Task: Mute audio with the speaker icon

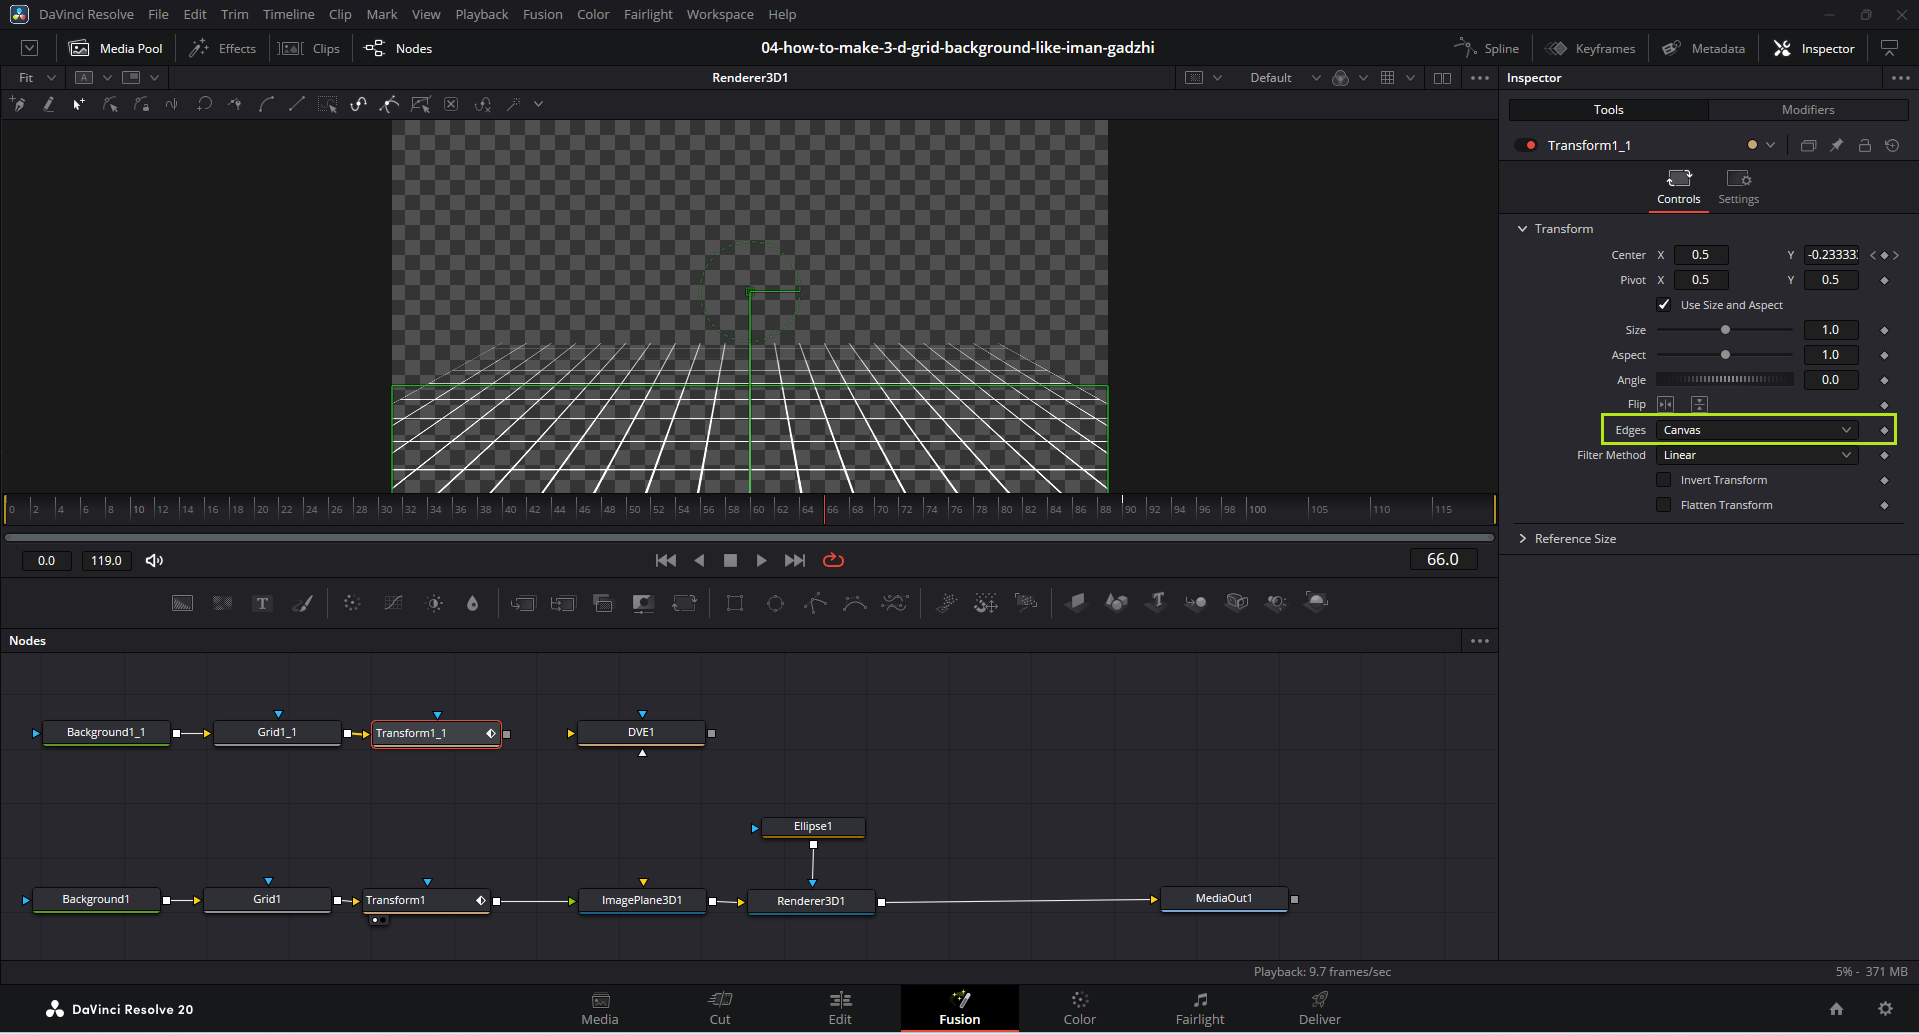Action: click(154, 560)
